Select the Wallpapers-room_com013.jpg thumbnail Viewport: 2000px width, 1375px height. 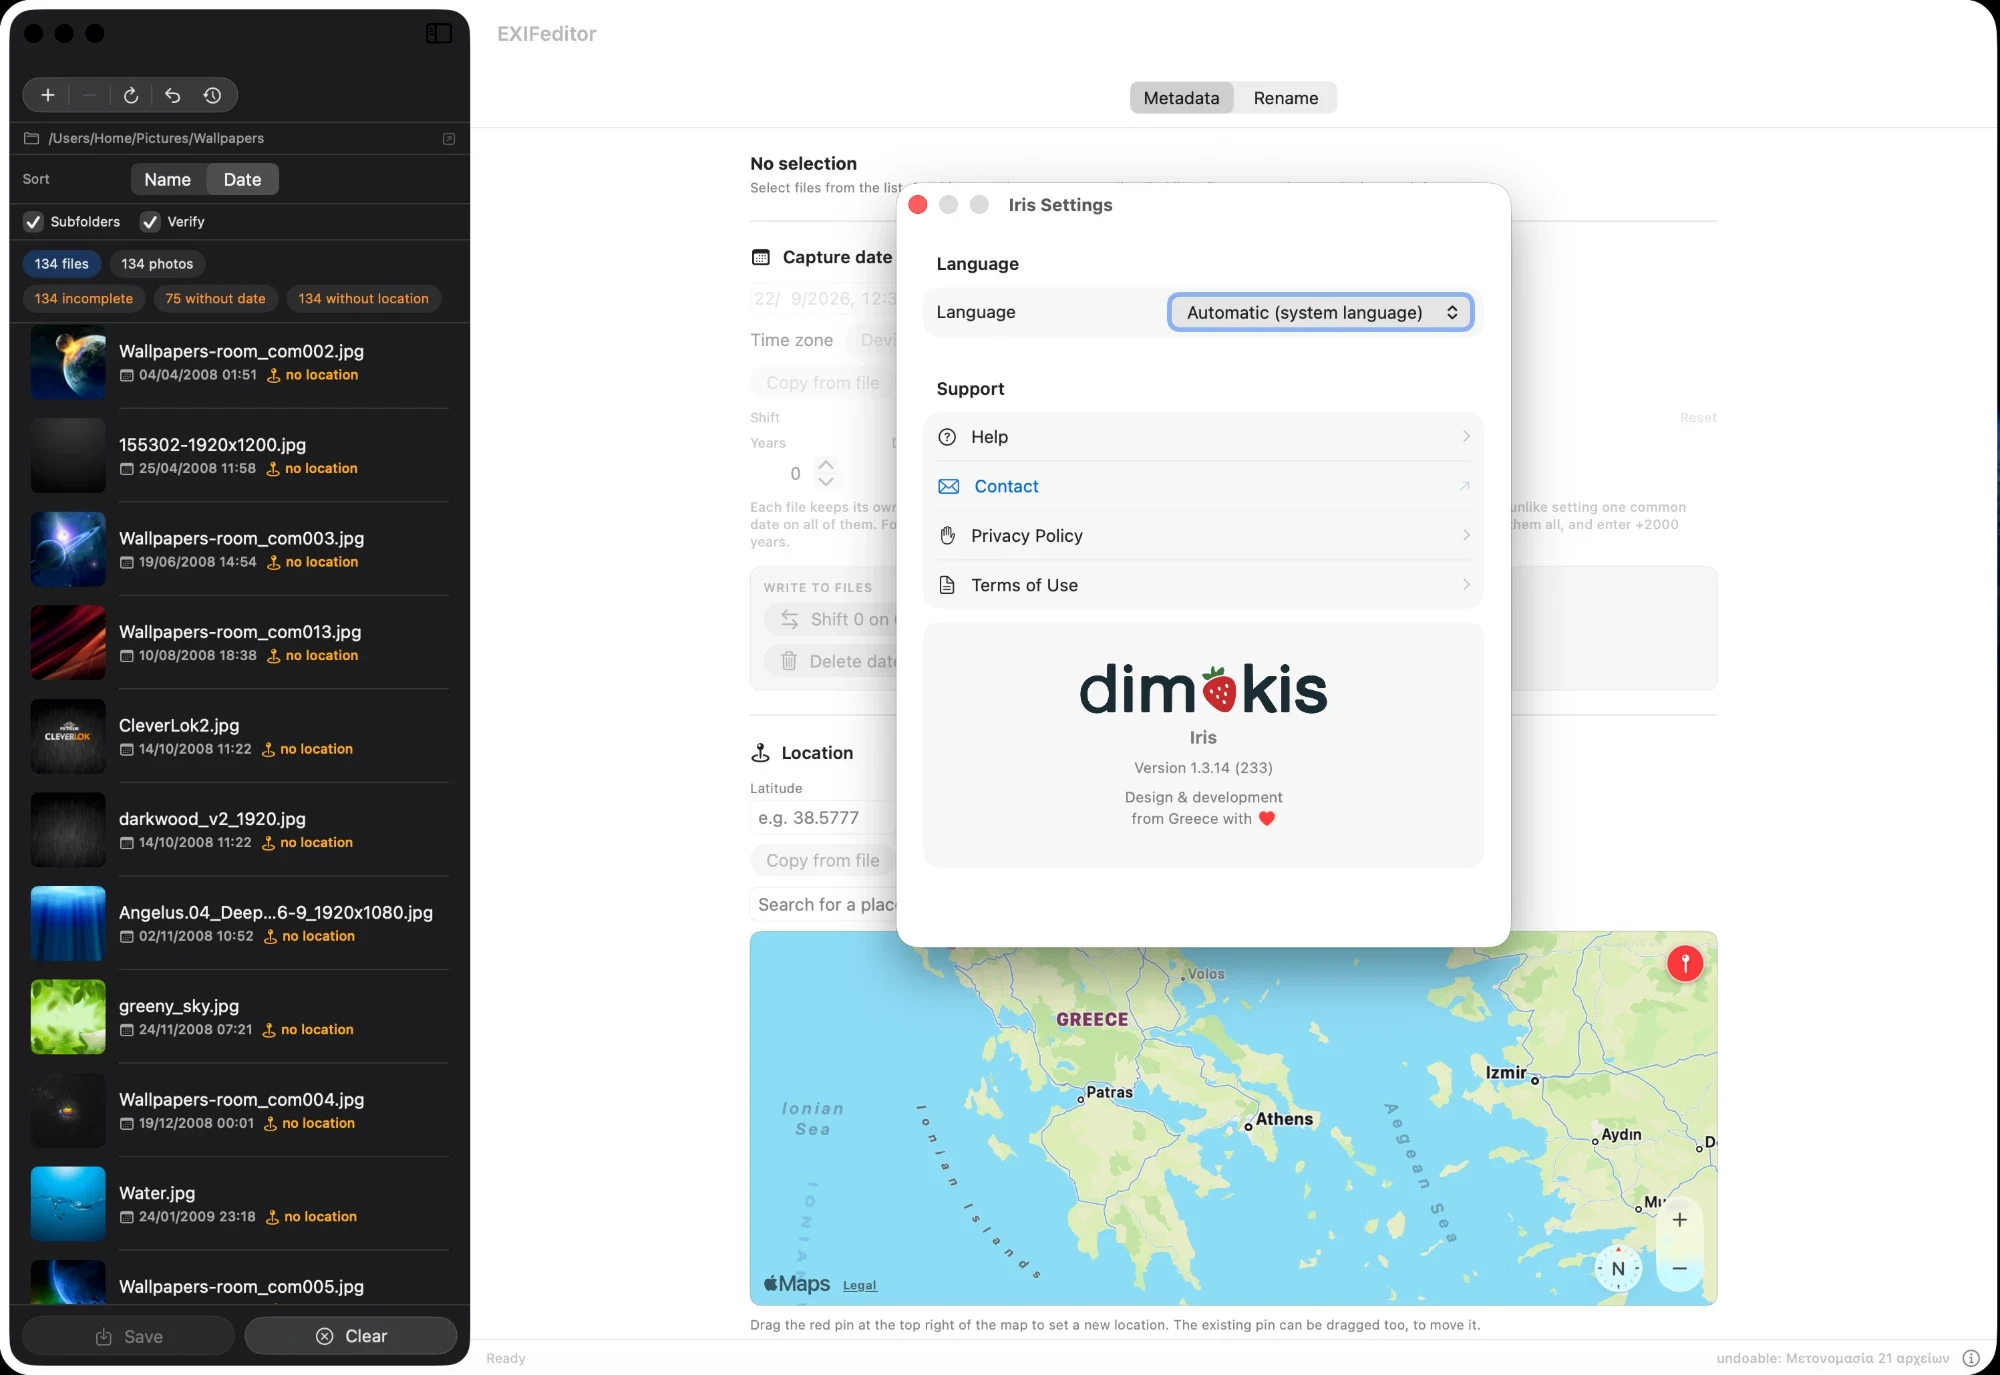pos(68,643)
